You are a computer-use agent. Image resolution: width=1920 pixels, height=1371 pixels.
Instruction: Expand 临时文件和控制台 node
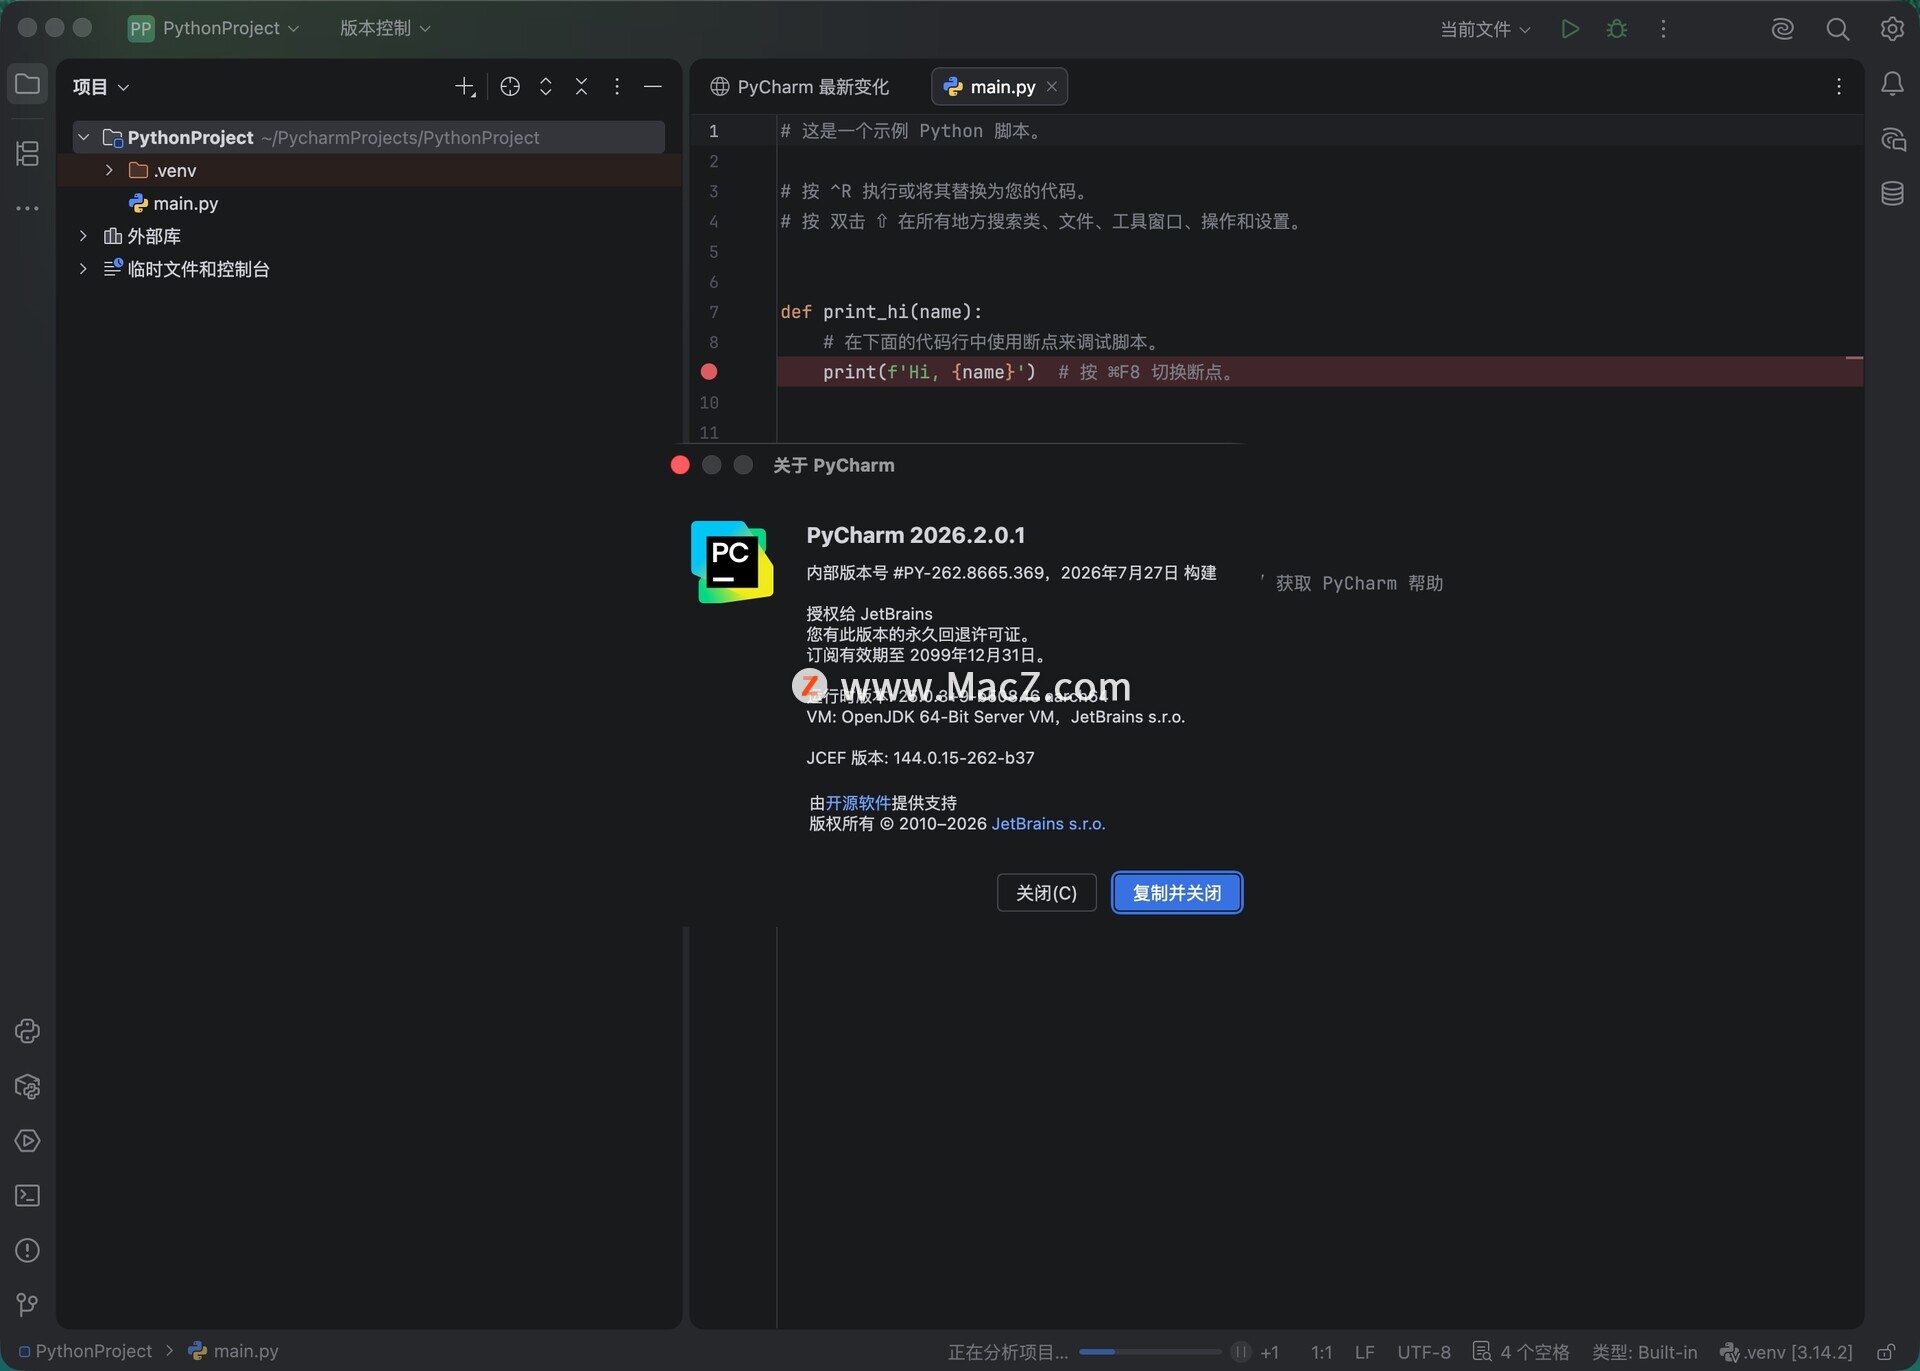pyautogui.click(x=84, y=269)
